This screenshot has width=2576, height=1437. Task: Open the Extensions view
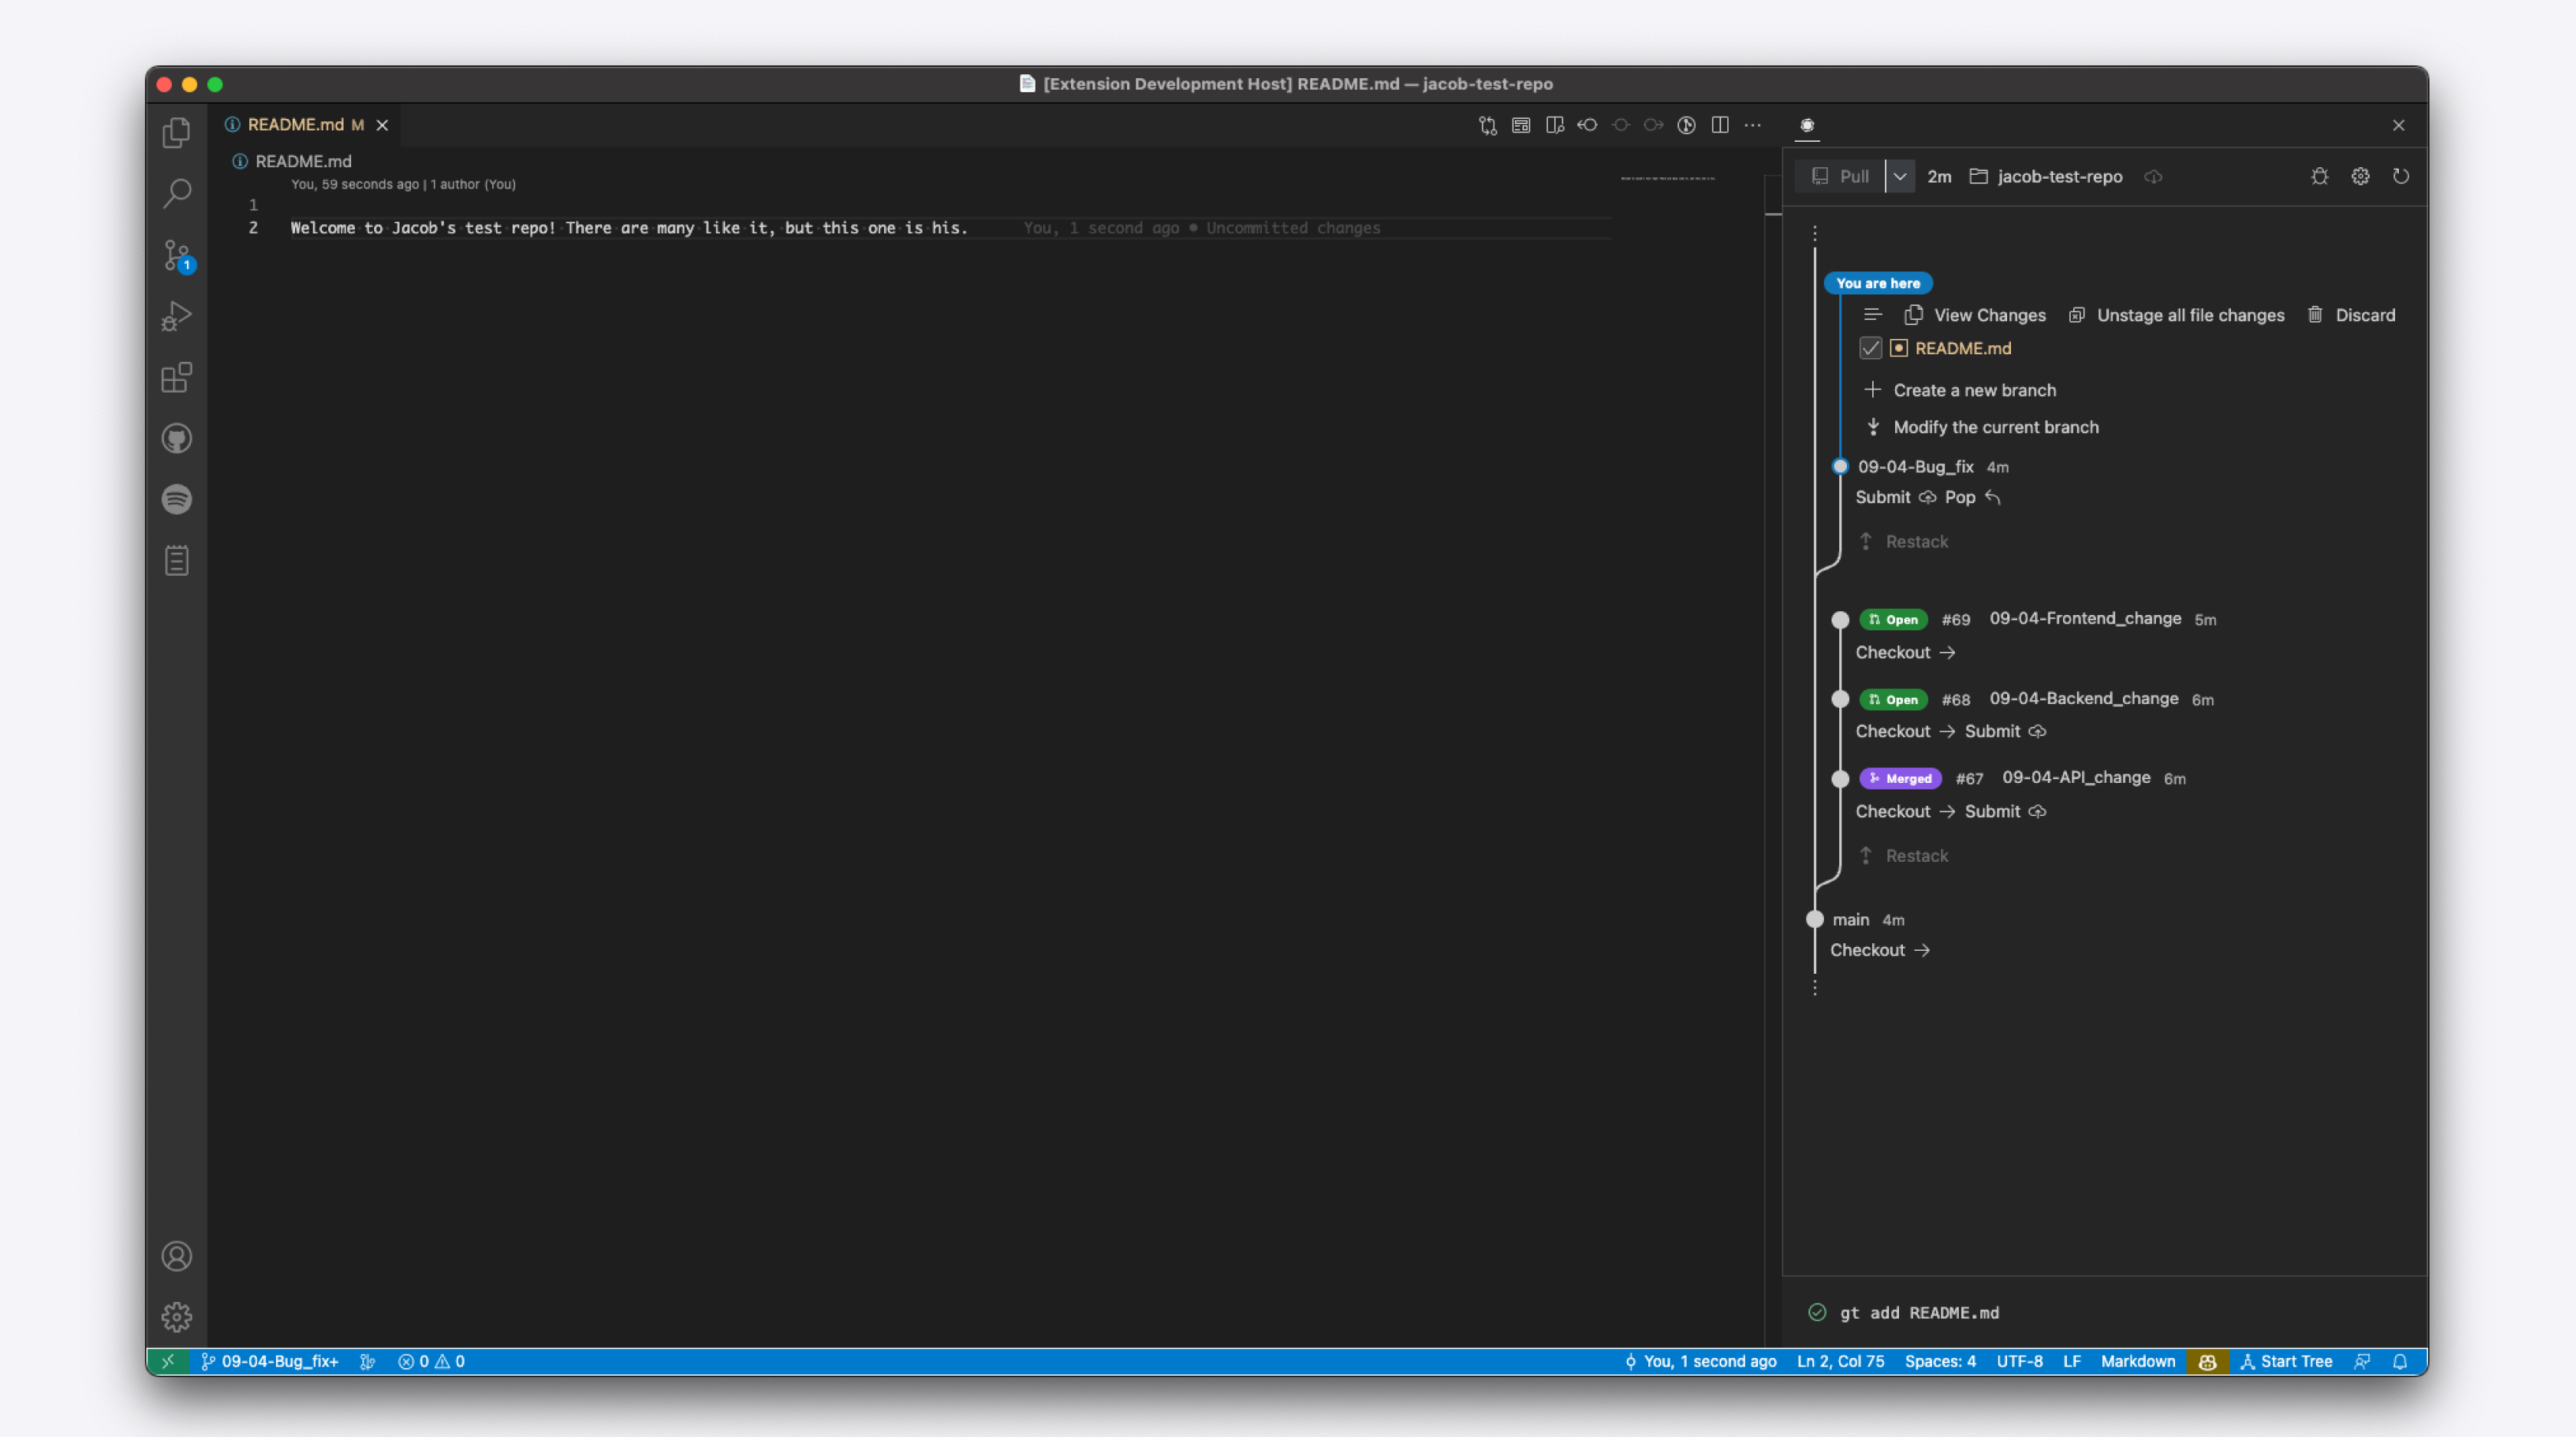click(x=177, y=377)
